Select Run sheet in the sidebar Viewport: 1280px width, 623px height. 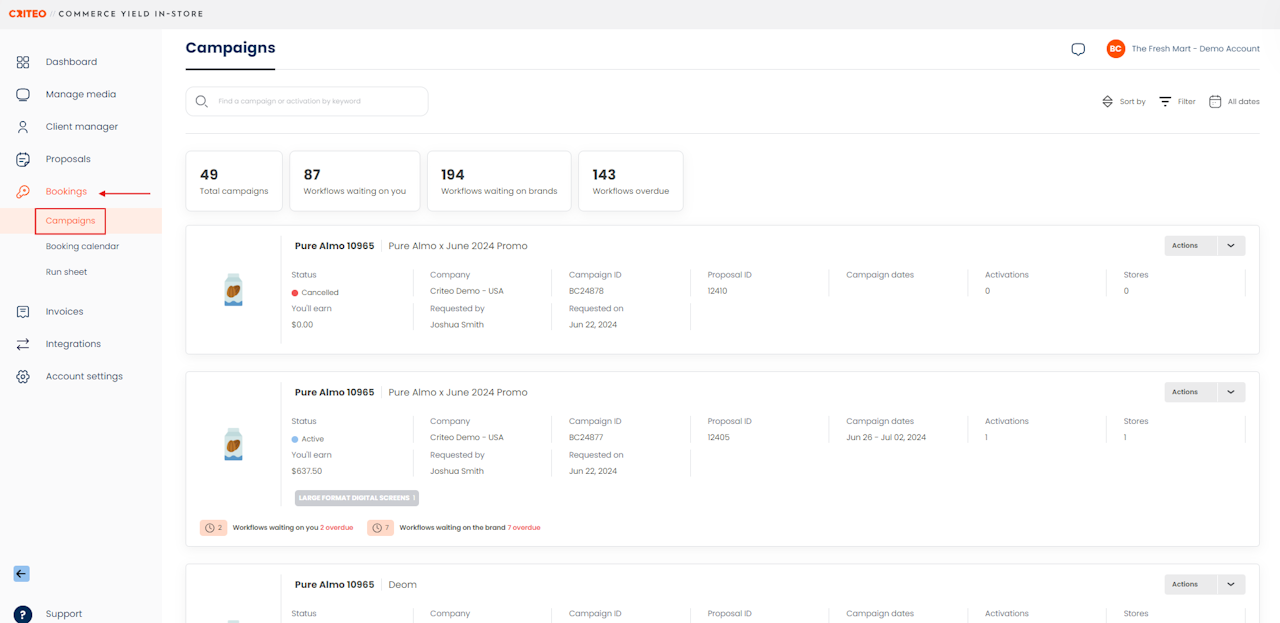coord(66,272)
